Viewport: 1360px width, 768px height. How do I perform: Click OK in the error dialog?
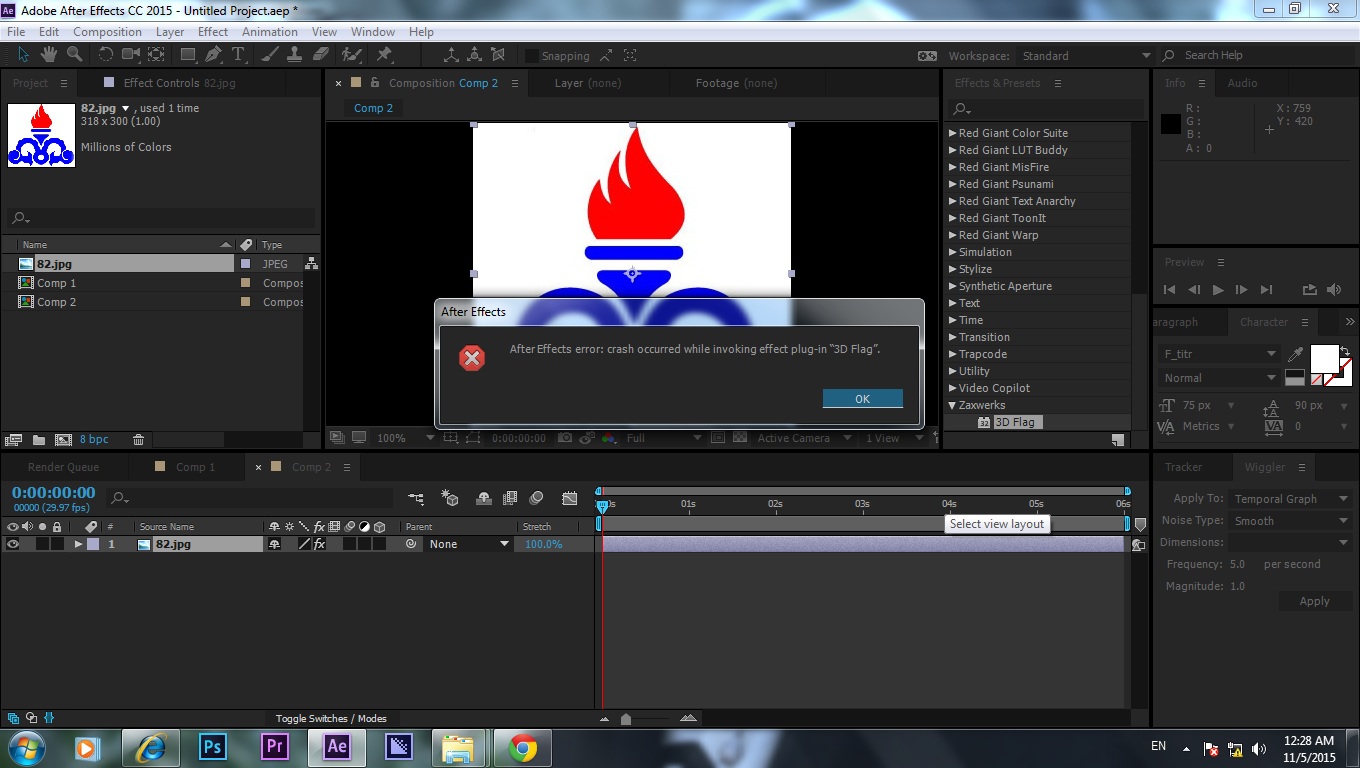[862, 398]
